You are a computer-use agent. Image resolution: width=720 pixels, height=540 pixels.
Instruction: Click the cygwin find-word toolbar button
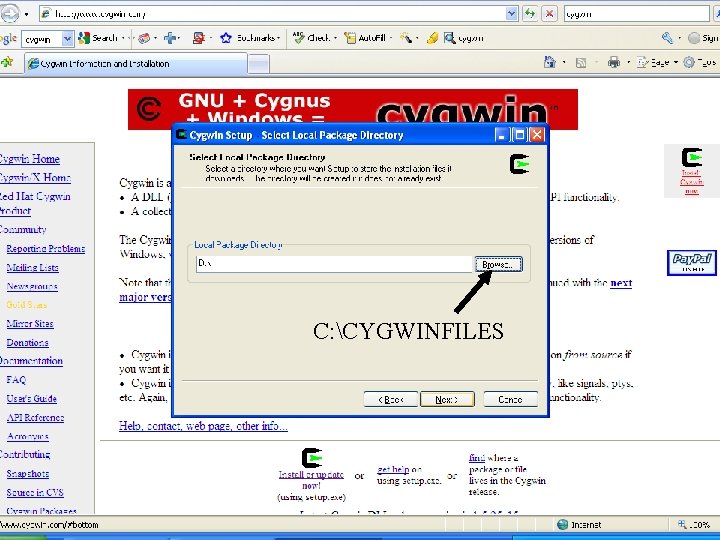tap(464, 38)
